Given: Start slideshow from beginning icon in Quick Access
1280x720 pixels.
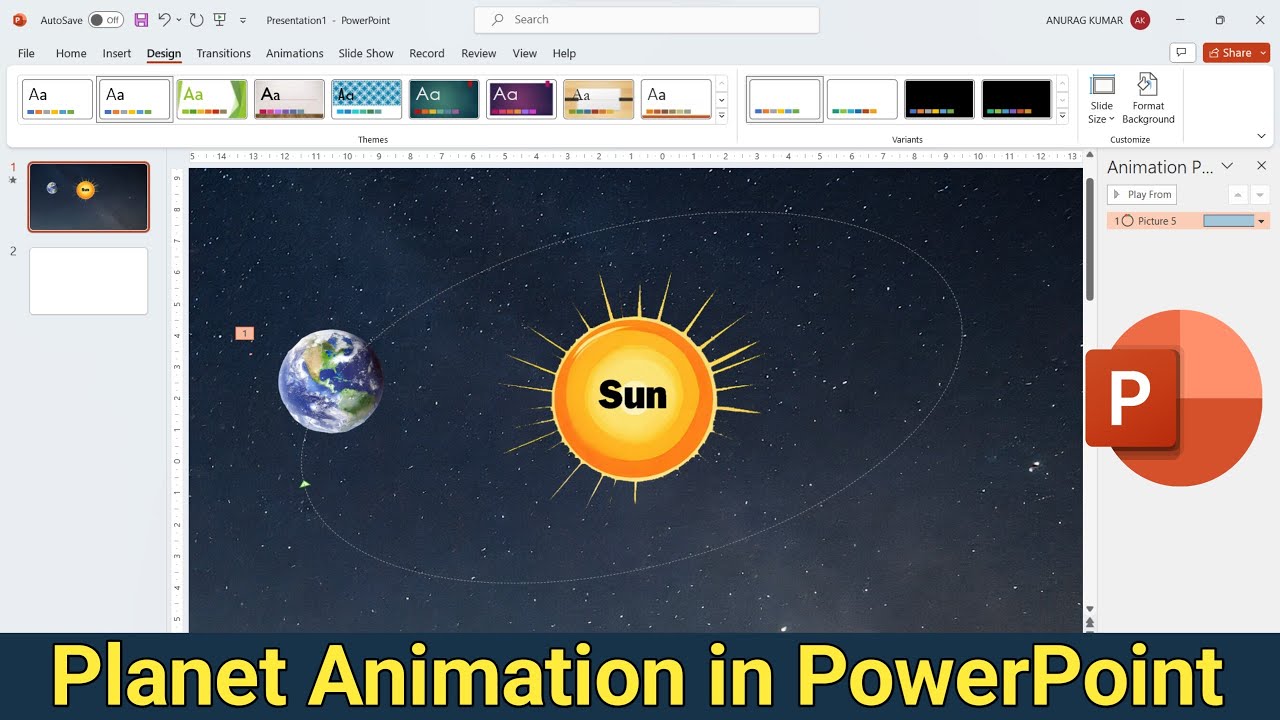Looking at the screenshot, I should click(x=220, y=20).
